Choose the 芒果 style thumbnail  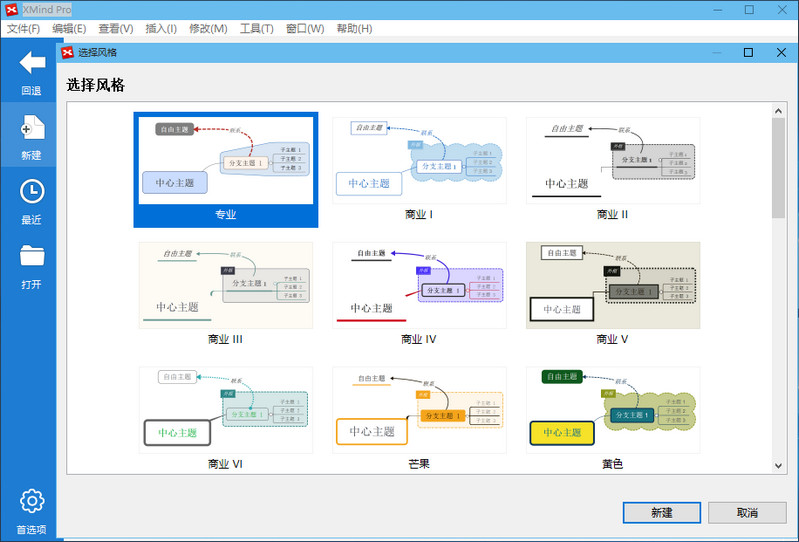coord(419,410)
